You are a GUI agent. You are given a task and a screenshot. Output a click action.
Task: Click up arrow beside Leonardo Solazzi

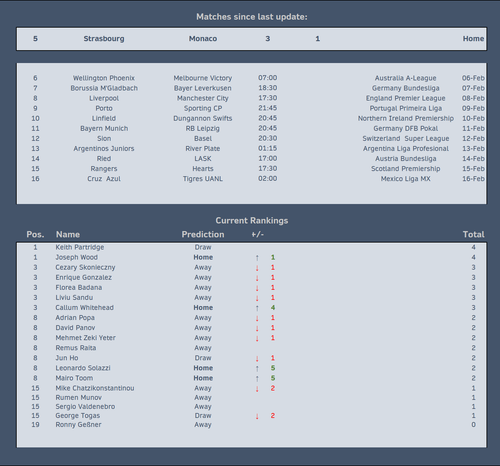[x=257, y=368]
